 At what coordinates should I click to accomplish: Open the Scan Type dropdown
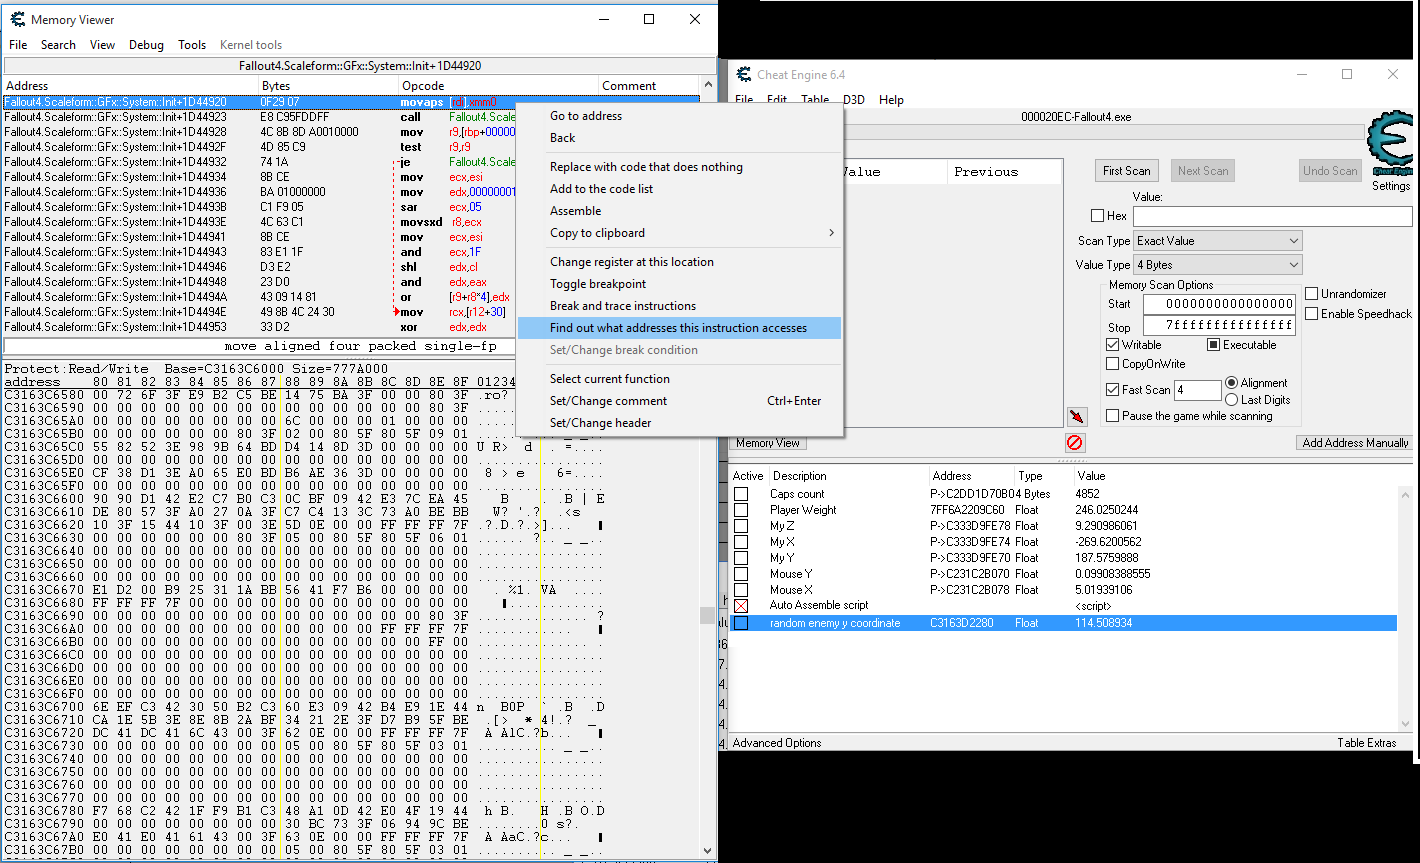[1217, 241]
